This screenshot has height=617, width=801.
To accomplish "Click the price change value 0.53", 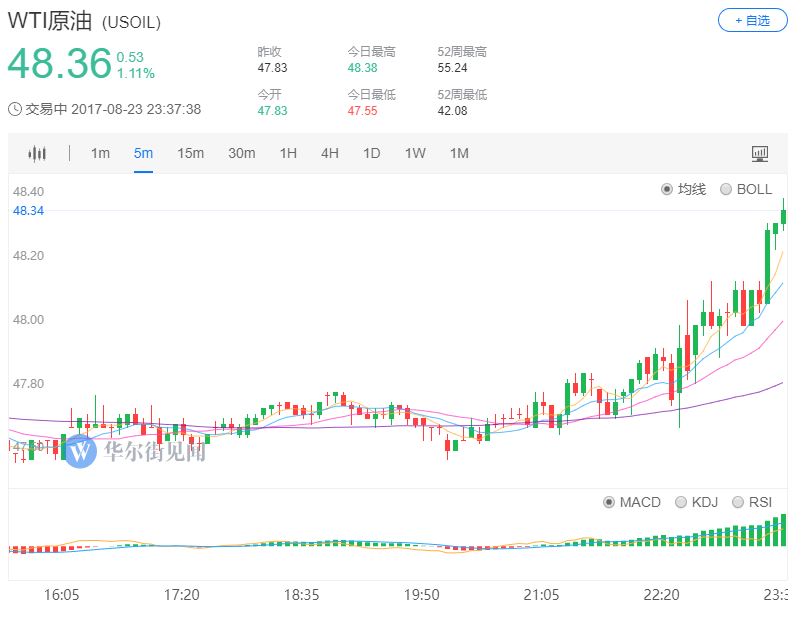I will 130,57.
